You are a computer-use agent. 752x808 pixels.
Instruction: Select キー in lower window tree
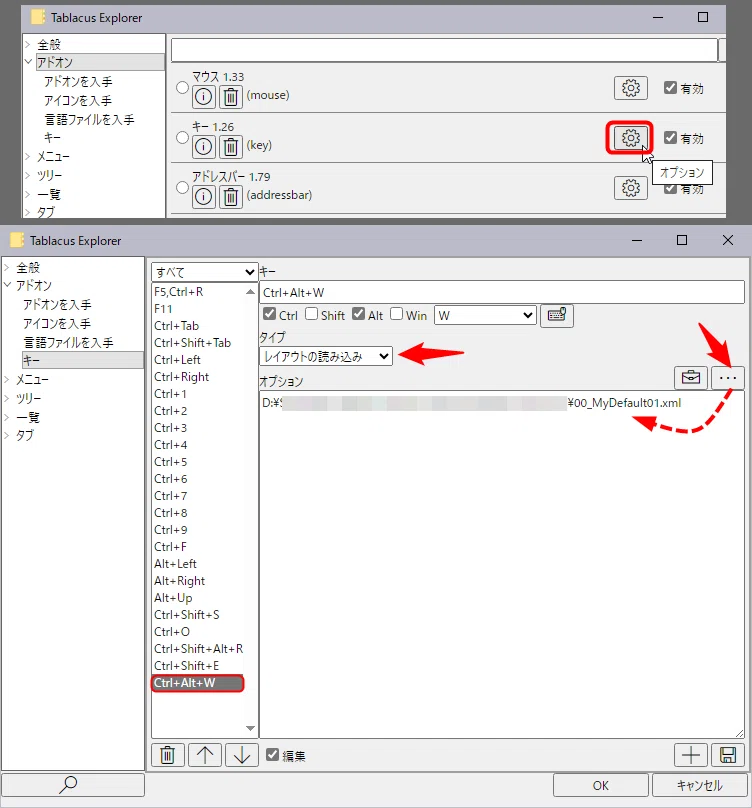coord(82,360)
